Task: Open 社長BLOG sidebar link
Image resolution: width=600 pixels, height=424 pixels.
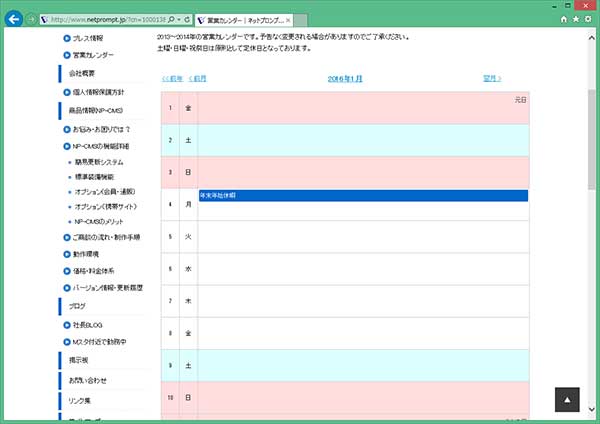Action: click(x=88, y=325)
